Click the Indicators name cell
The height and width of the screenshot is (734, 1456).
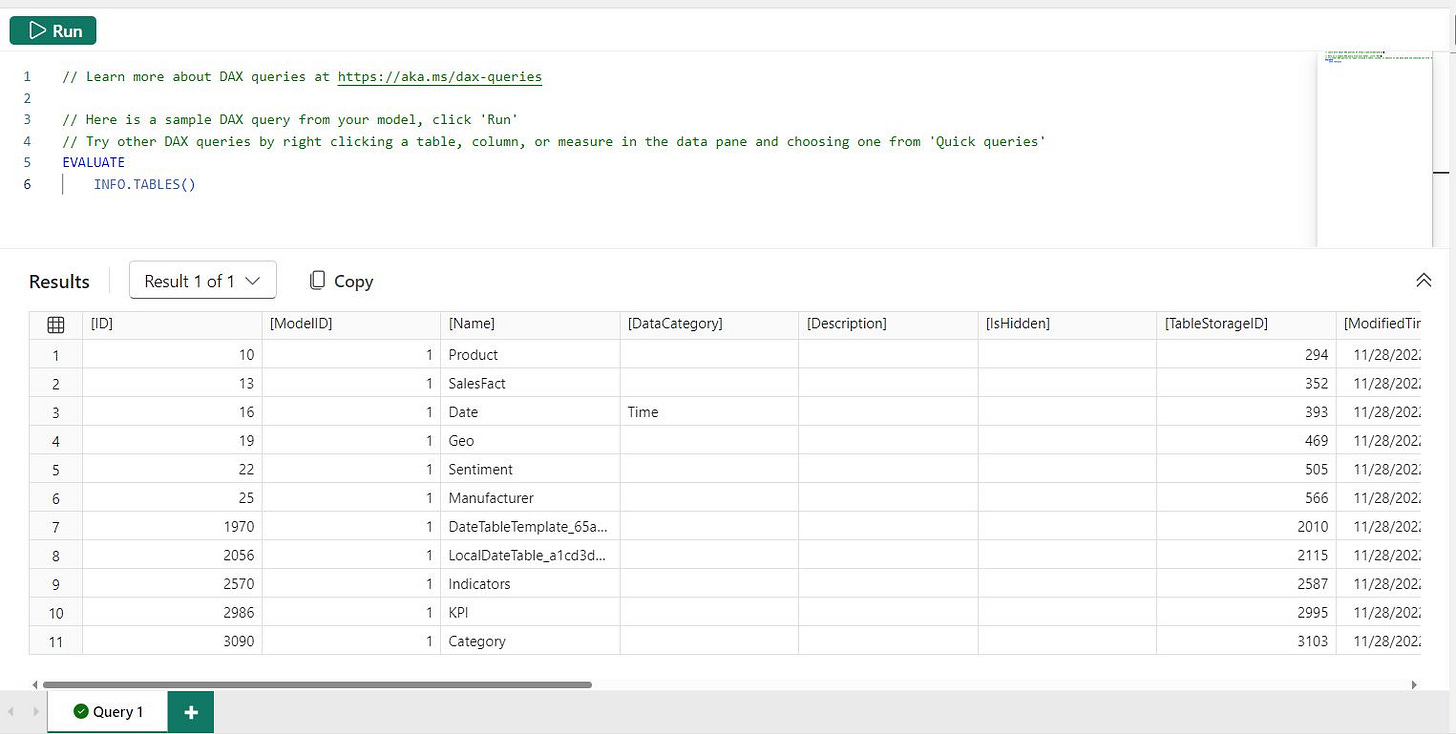pyautogui.click(x=530, y=584)
